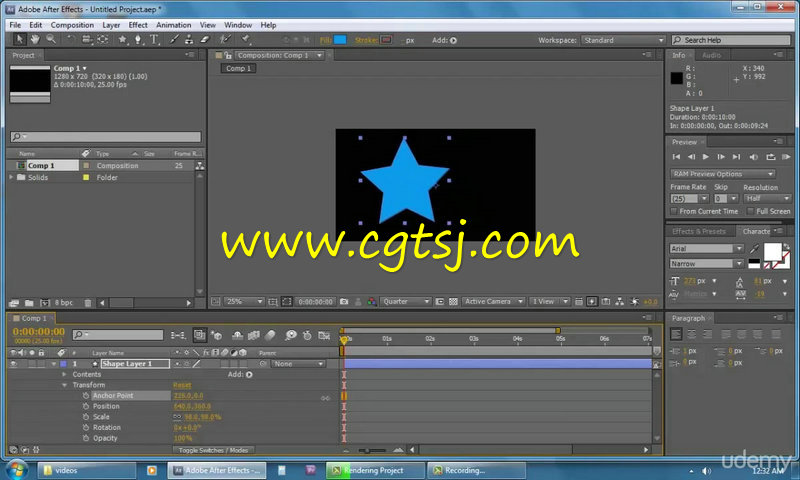Open the RAM Preview Options dropdown

[722, 174]
